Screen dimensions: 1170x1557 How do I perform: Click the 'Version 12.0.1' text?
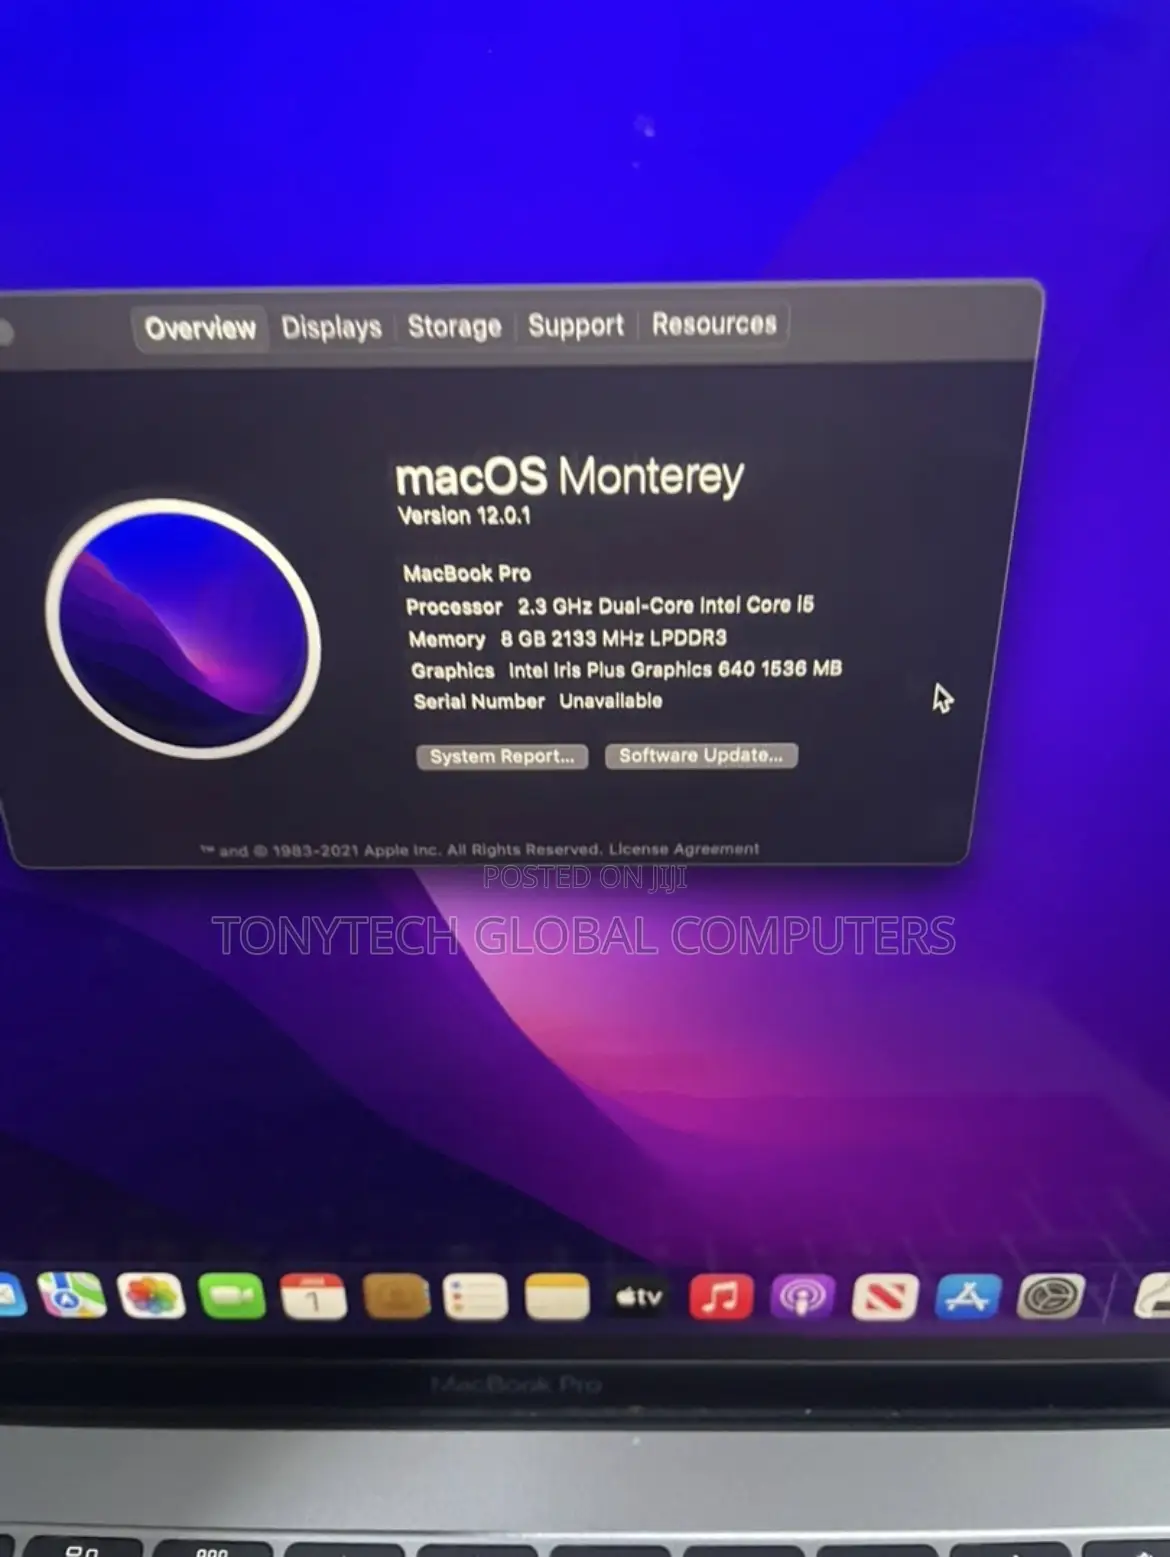(x=464, y=516)
